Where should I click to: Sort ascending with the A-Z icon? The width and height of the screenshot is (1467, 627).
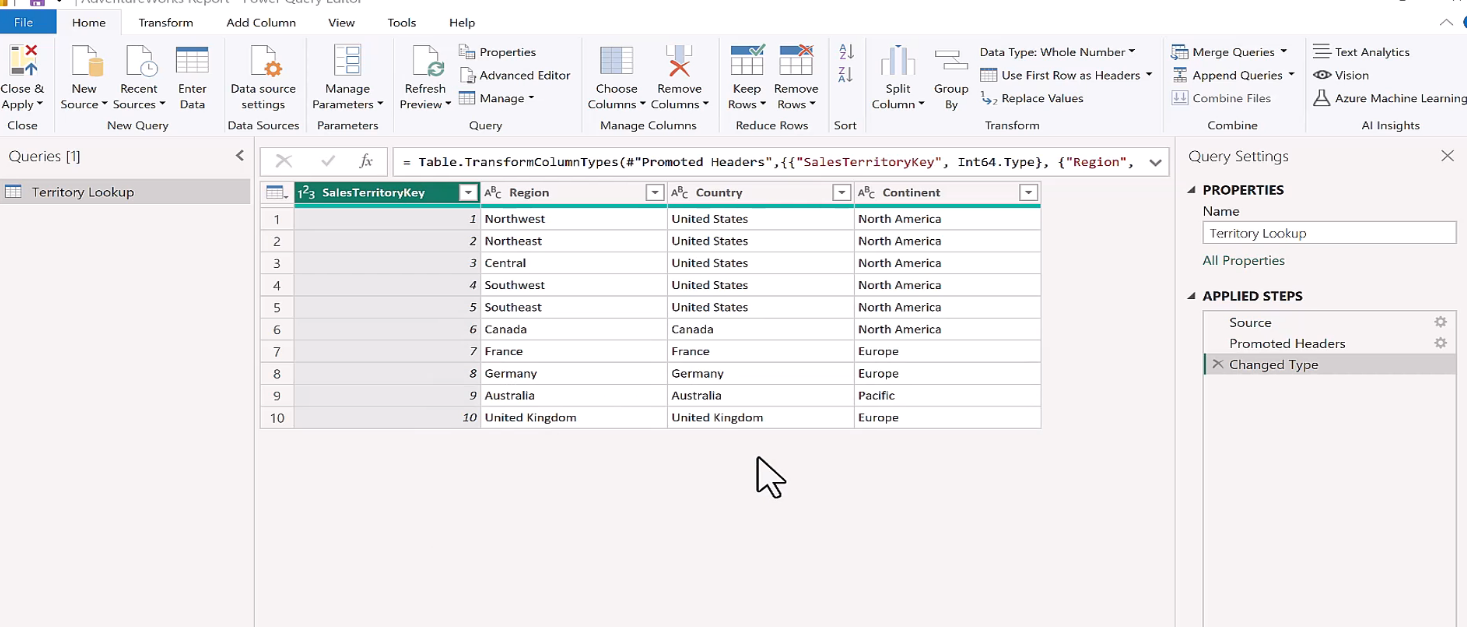pos(846,52)
